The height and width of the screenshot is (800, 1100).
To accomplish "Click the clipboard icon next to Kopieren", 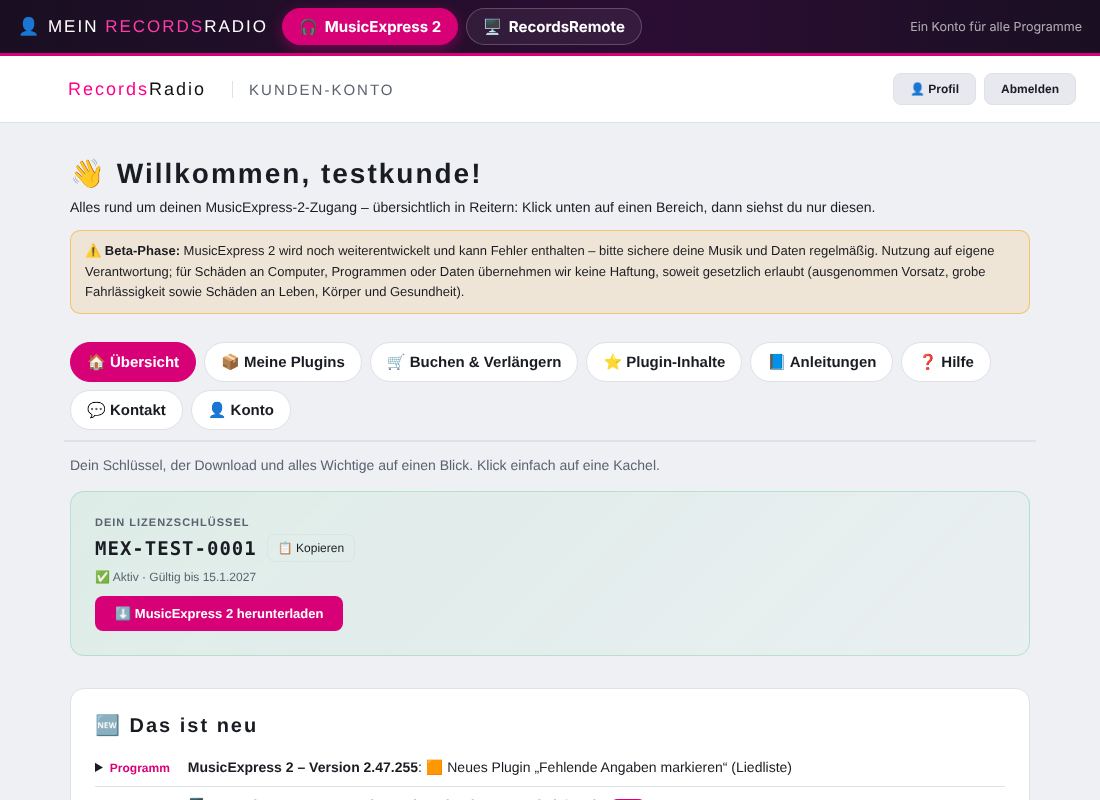I will point(285,548).
